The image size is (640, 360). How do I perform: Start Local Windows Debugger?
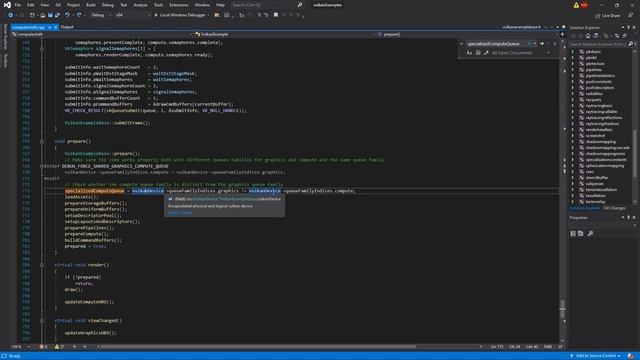click(181, 15)
